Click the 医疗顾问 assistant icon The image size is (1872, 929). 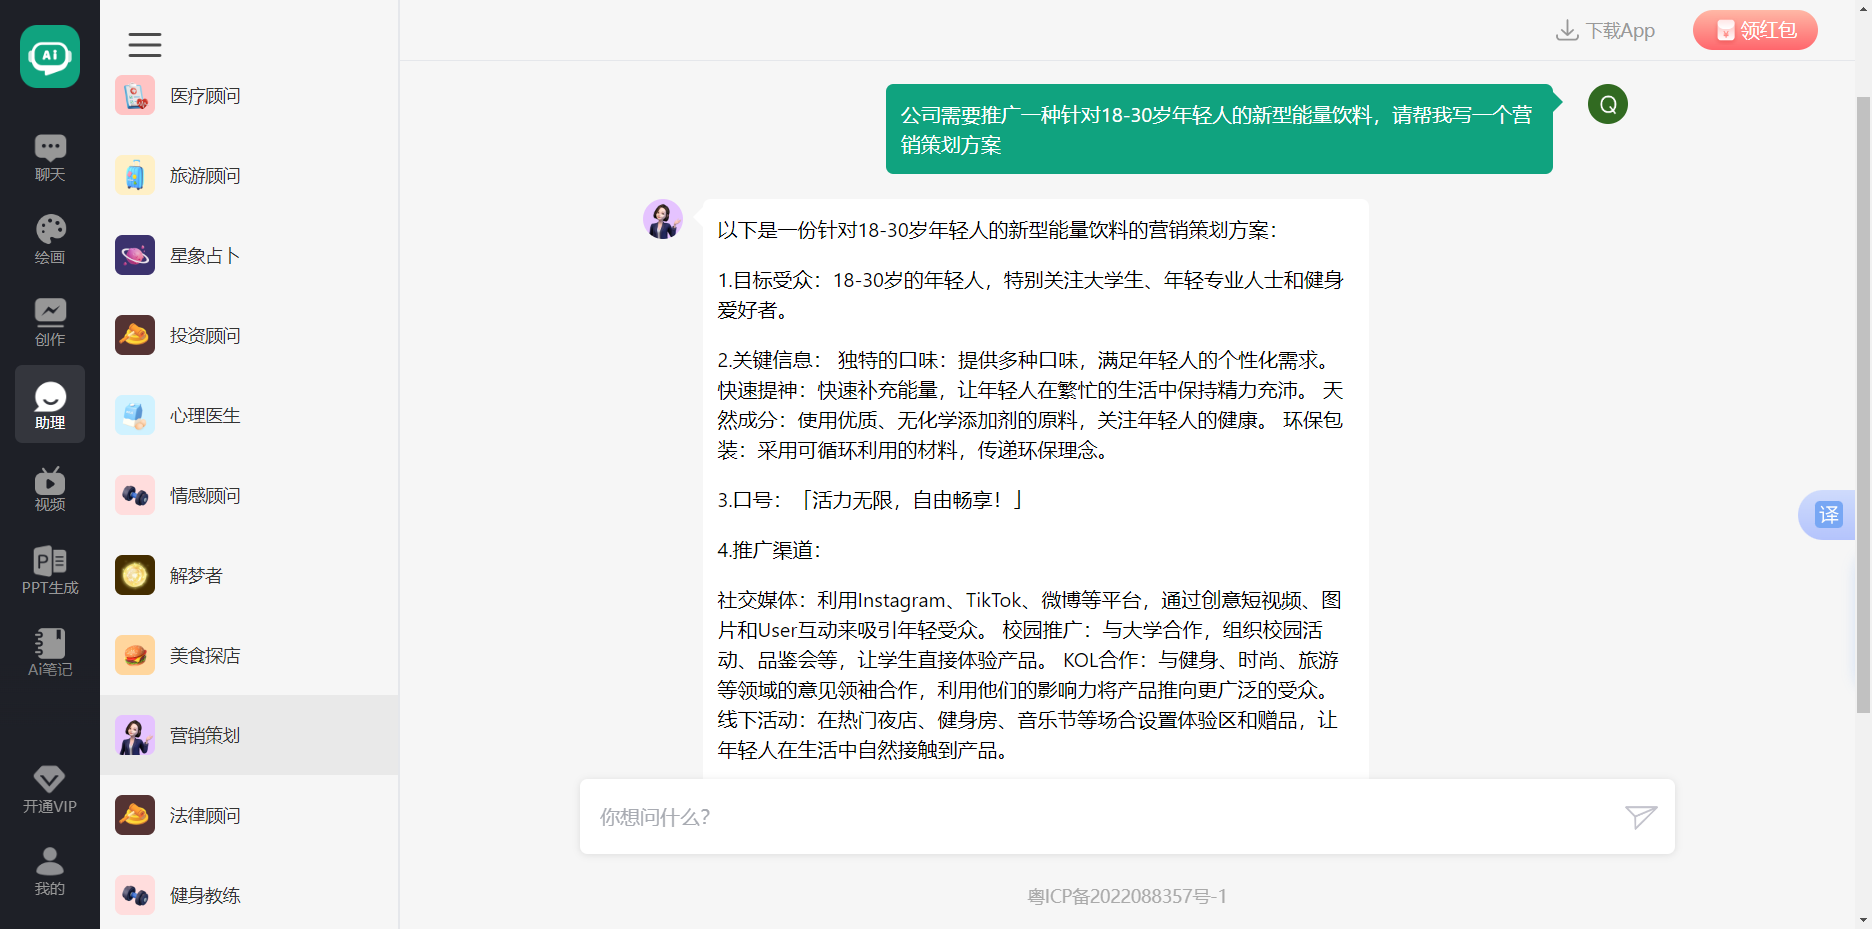135,95
